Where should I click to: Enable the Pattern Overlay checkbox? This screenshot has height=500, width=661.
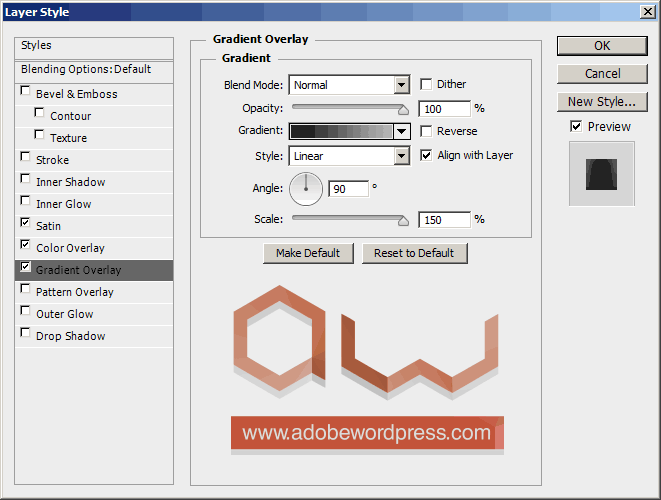coord(25,288)
